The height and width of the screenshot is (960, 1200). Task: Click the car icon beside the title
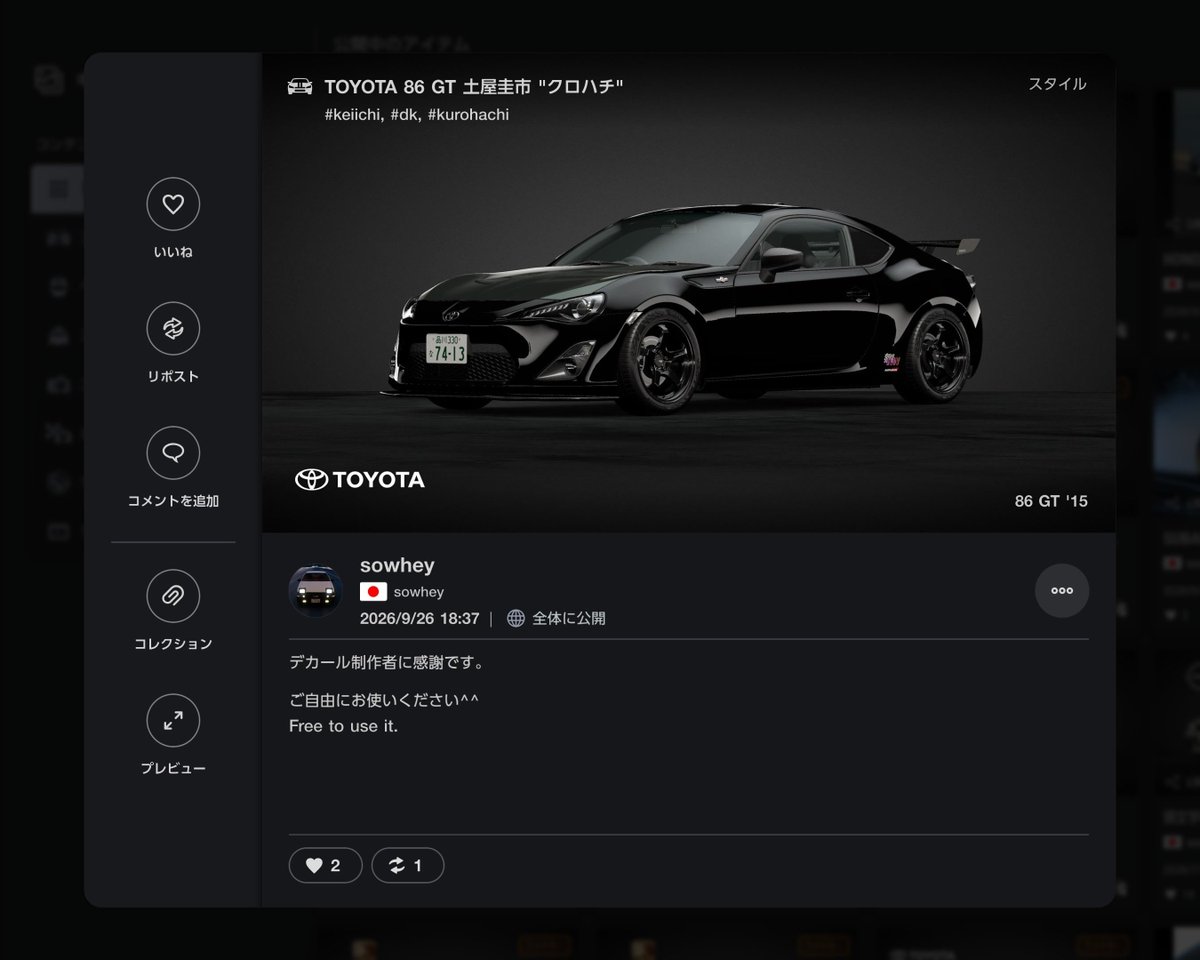[300, 87]
